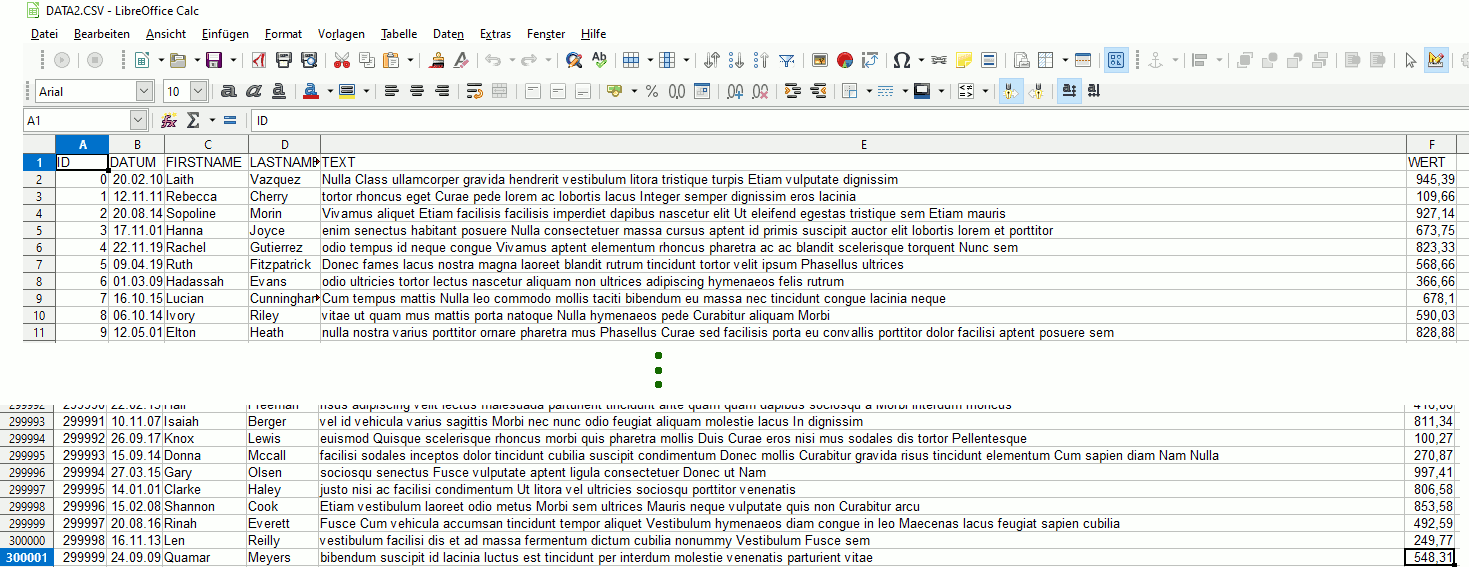
Task: Click the Merge and Center Cells icon
Action: click(x=500, y=91)
